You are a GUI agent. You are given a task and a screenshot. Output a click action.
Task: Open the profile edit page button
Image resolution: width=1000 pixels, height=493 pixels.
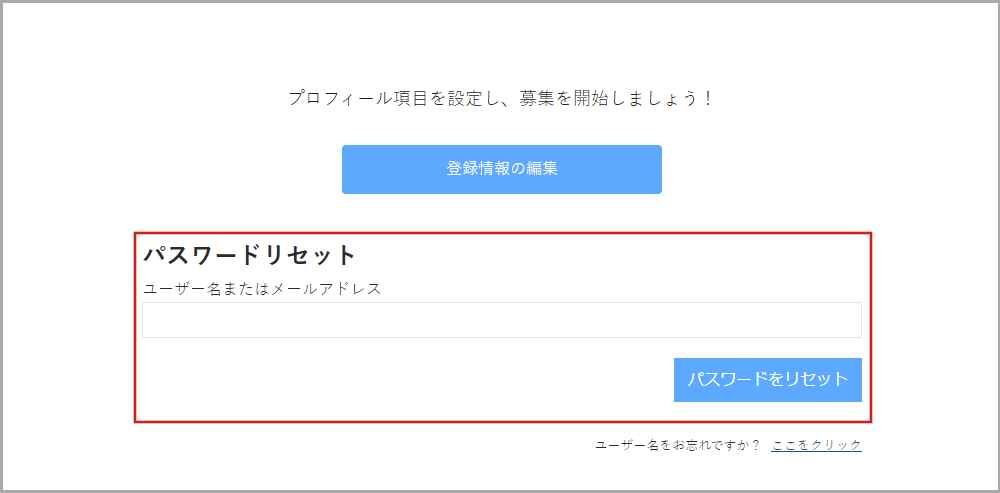coord(501,169)
